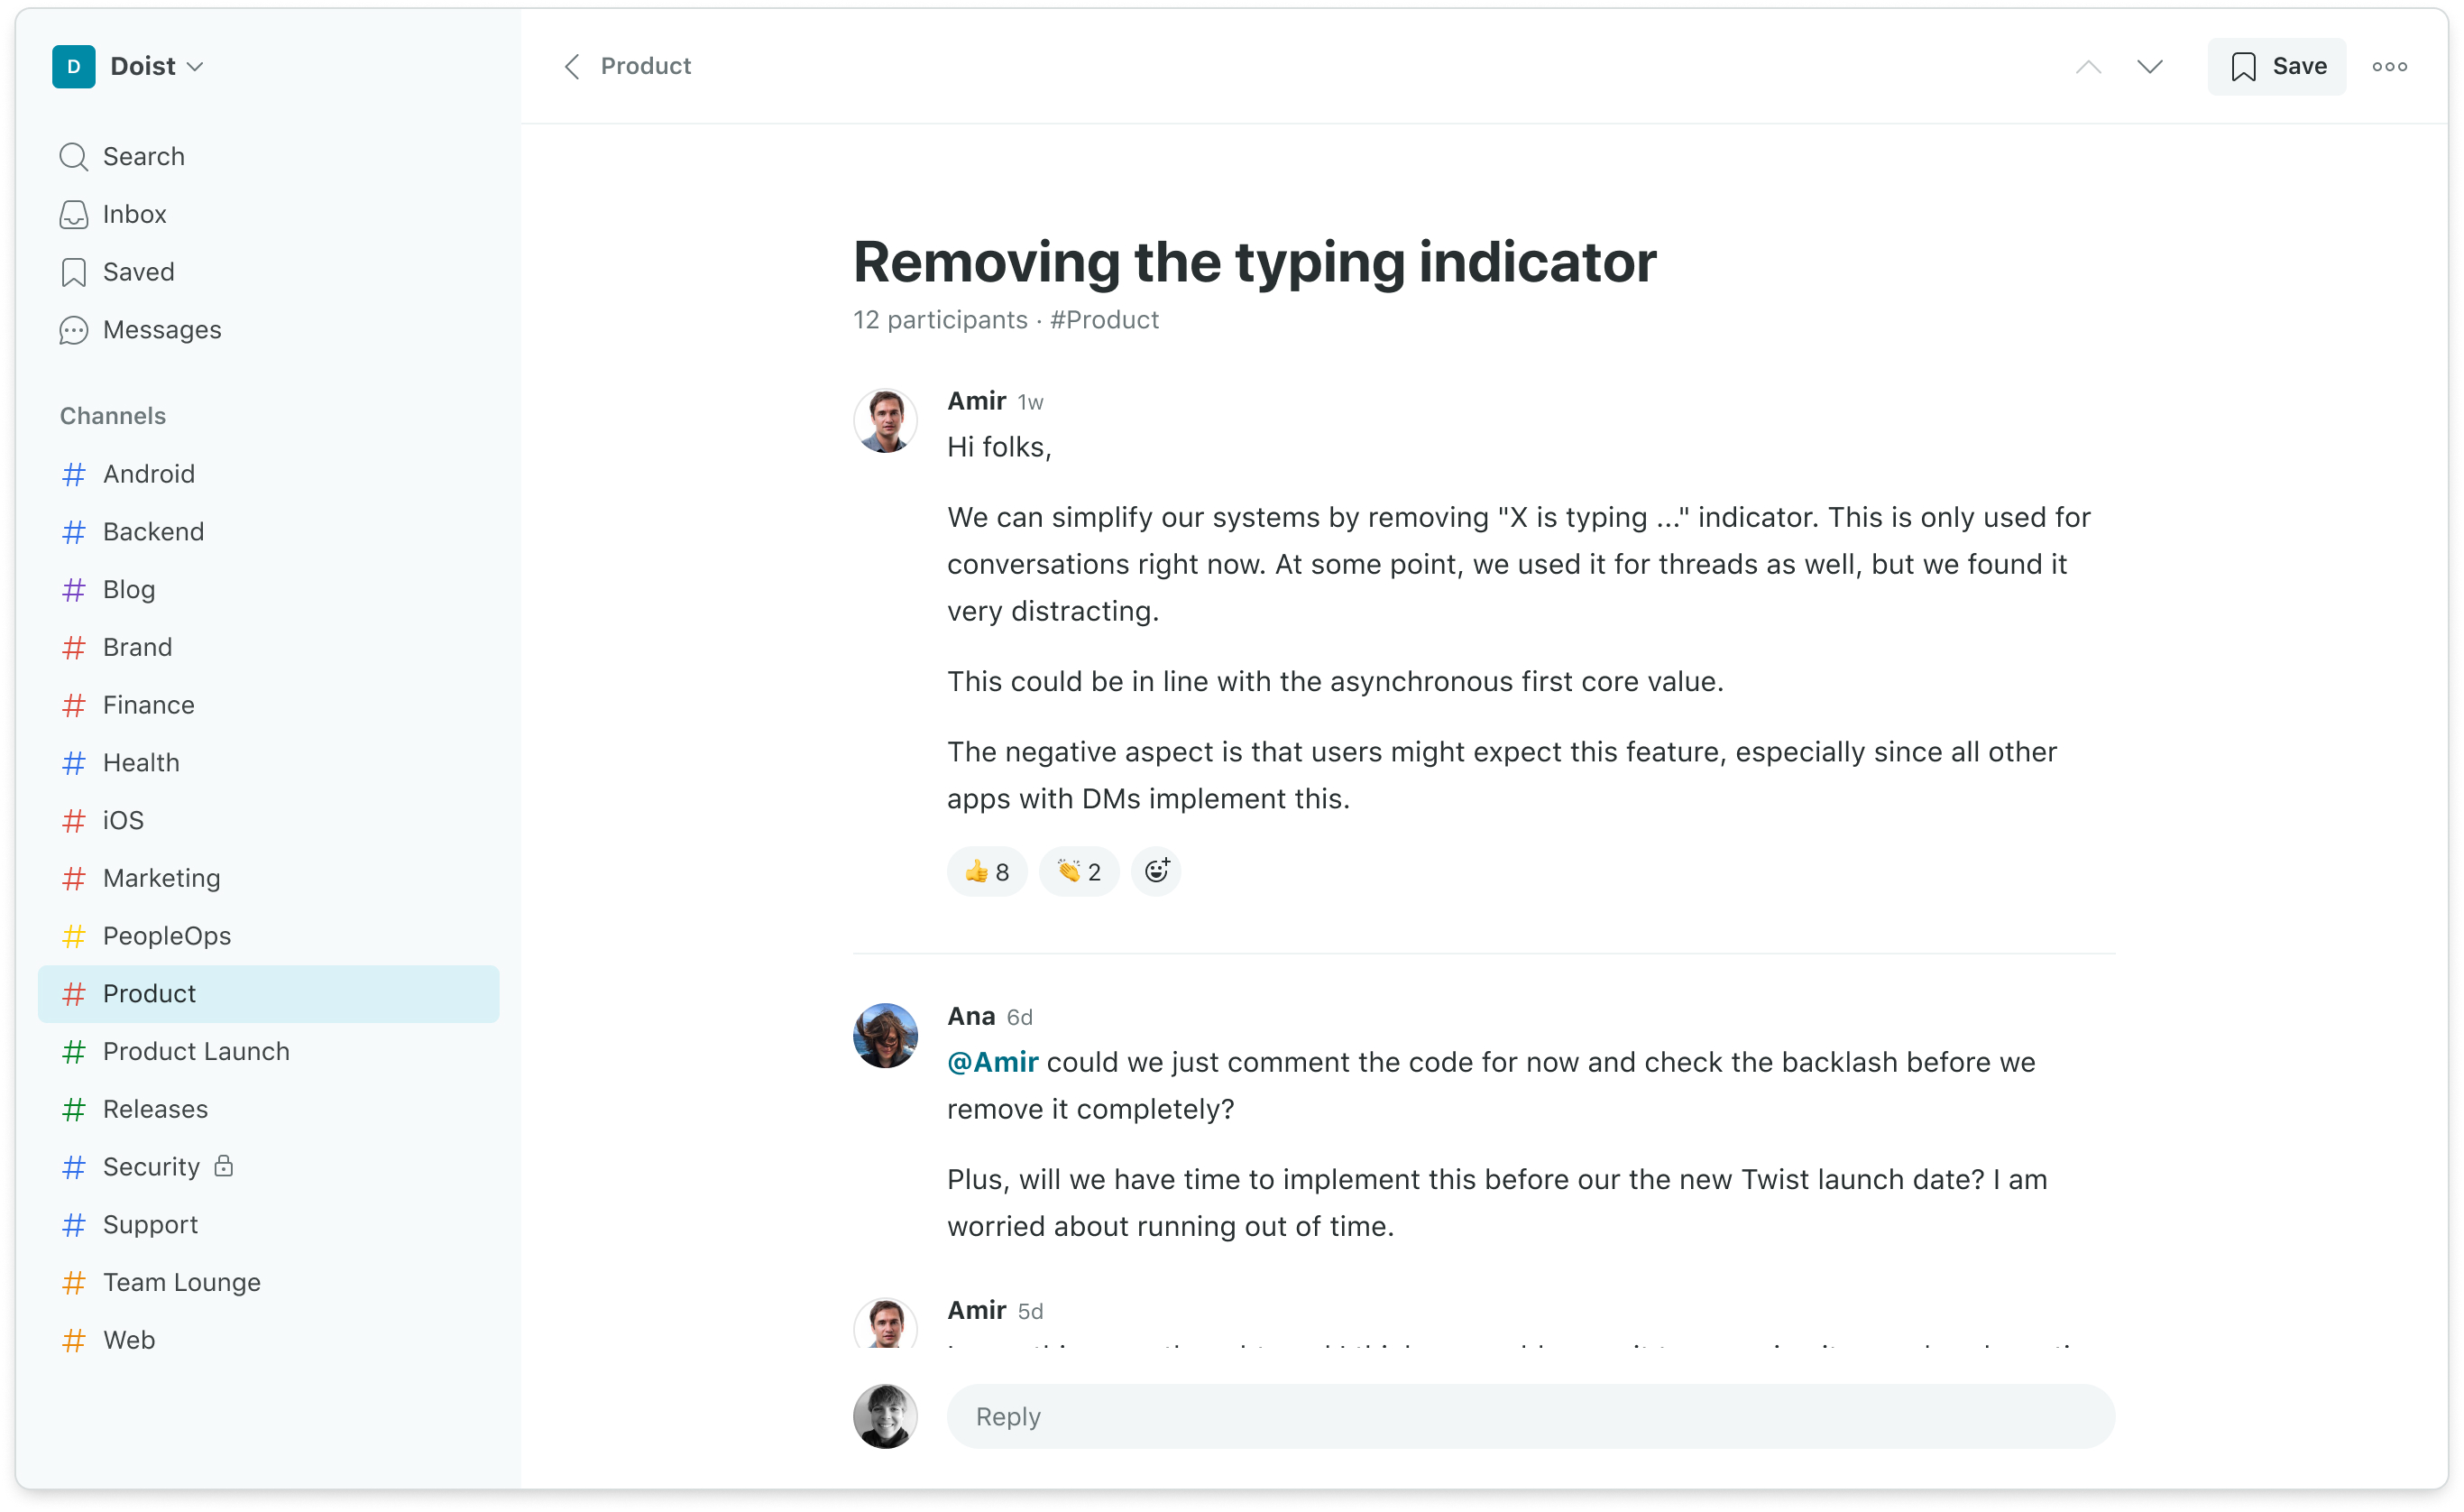The image size is (2464, 1512).
Task: Click the #Product channel link under title
Action: 1103,320
